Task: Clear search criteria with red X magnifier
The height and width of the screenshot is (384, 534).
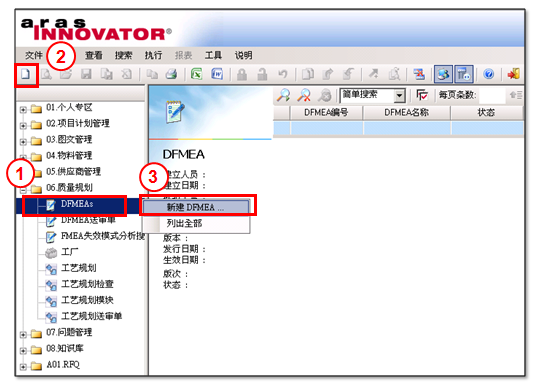Action: [304, 95]
